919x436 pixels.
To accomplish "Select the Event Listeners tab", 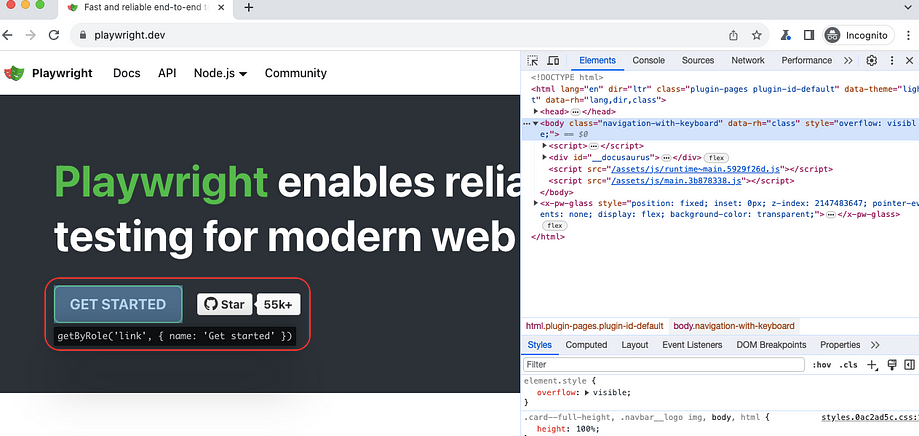I will [692, 345].
